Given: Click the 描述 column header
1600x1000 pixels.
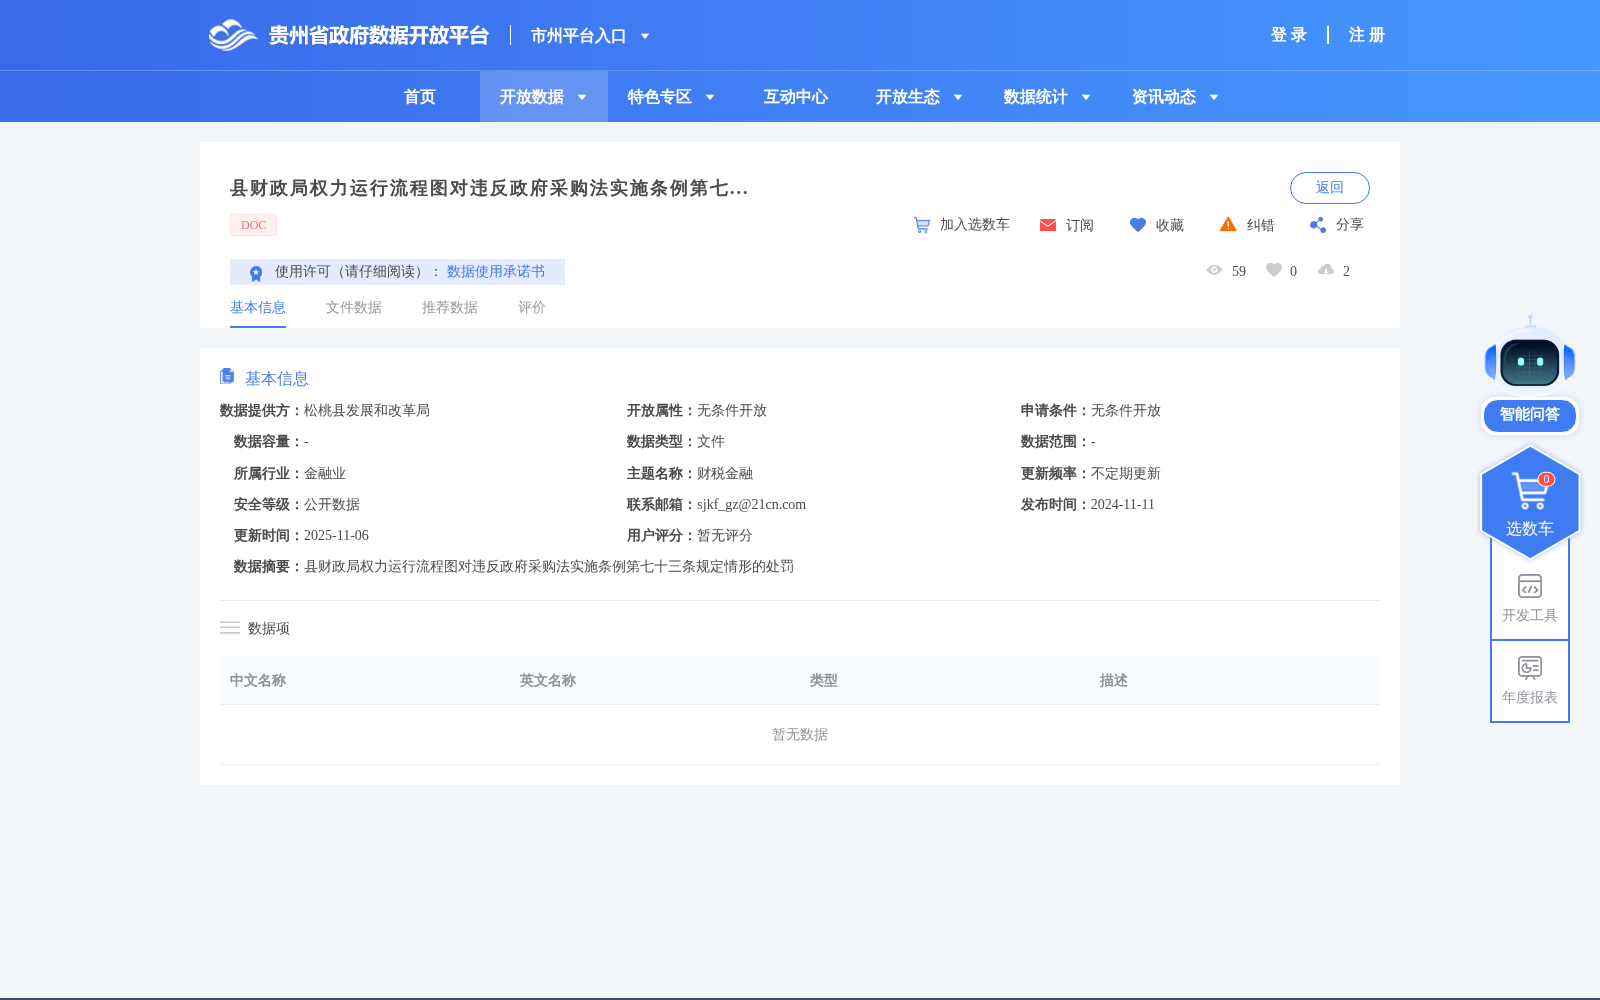Looking at the screenshot, I should click(x=1114, y=681).
